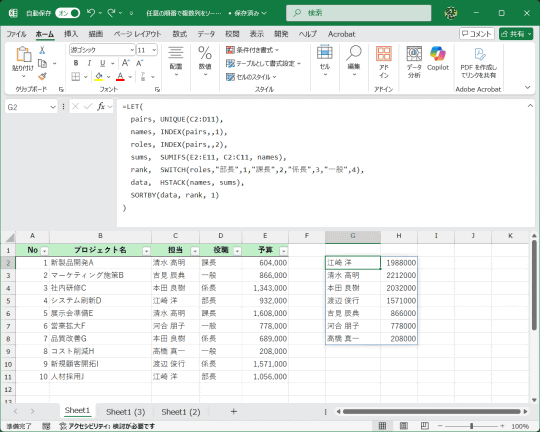Switch to Sheet1 (3) sheet tab

(x=125, y=412)
